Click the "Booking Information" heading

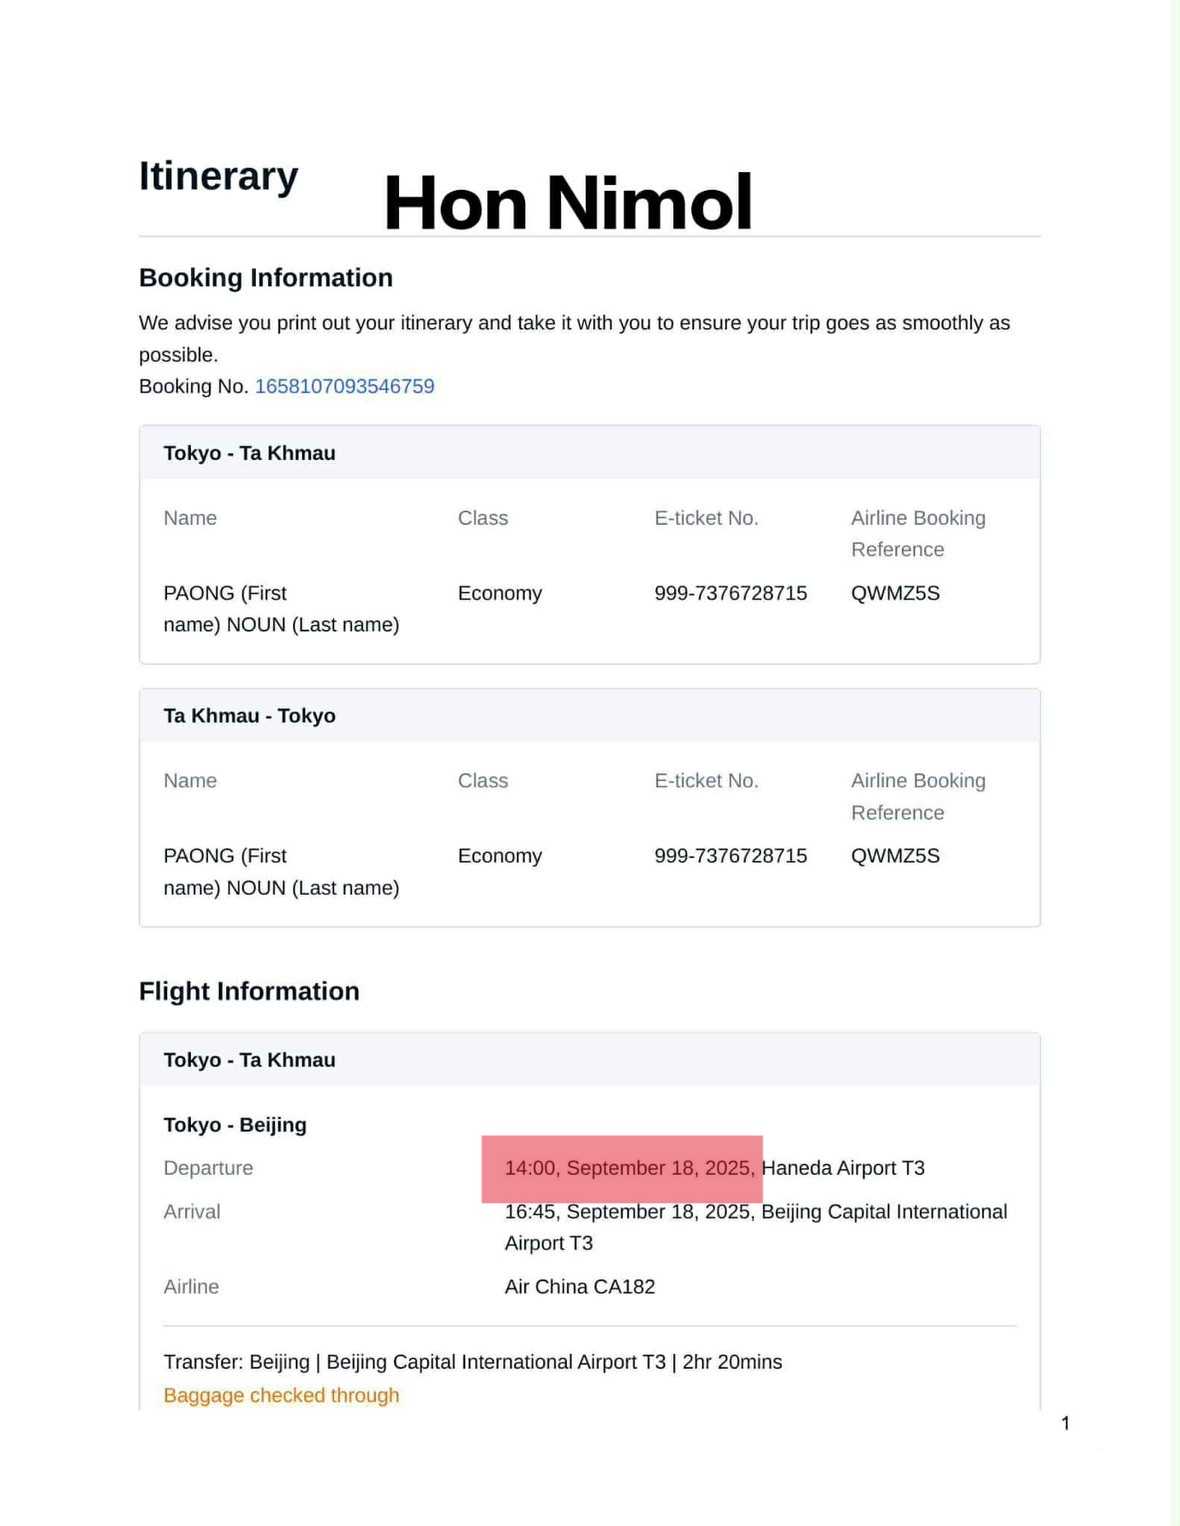pos(265,278)
